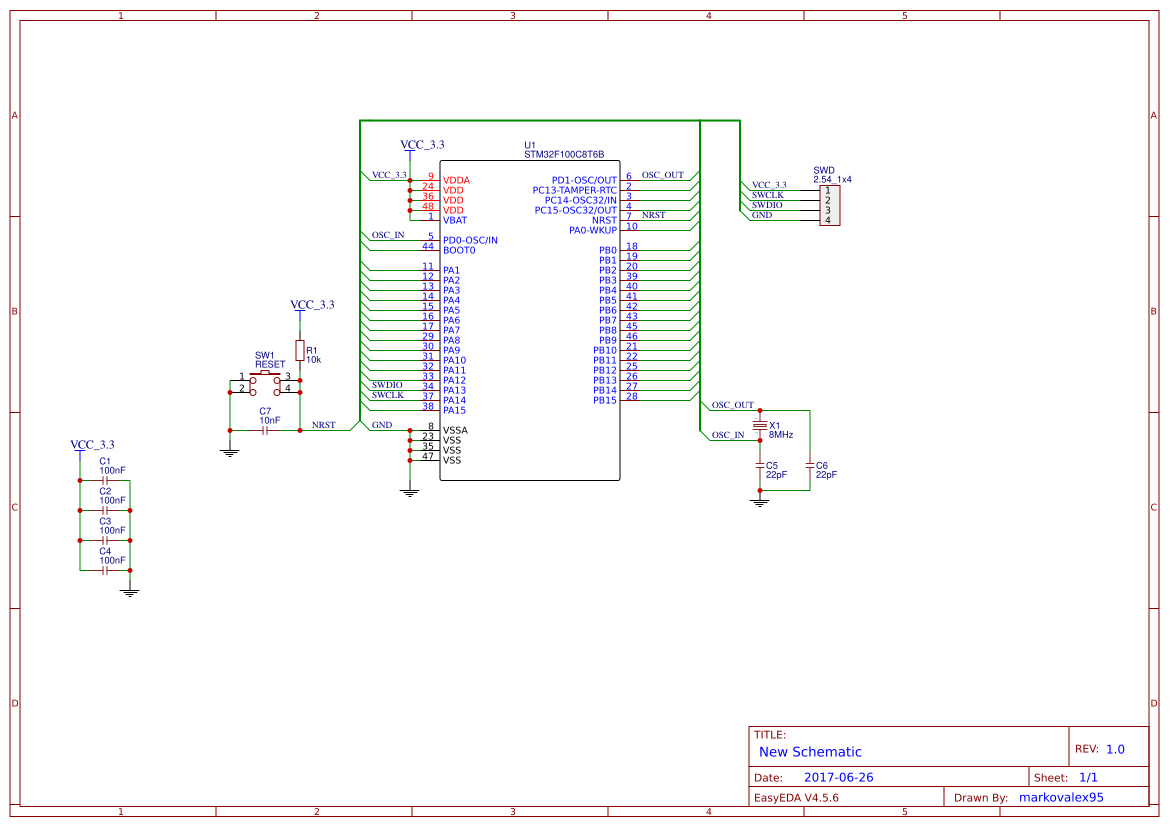Viewport: 1169px width, 827px height.
Task: Click the RESET label of SW1
Action: point(270,365)
